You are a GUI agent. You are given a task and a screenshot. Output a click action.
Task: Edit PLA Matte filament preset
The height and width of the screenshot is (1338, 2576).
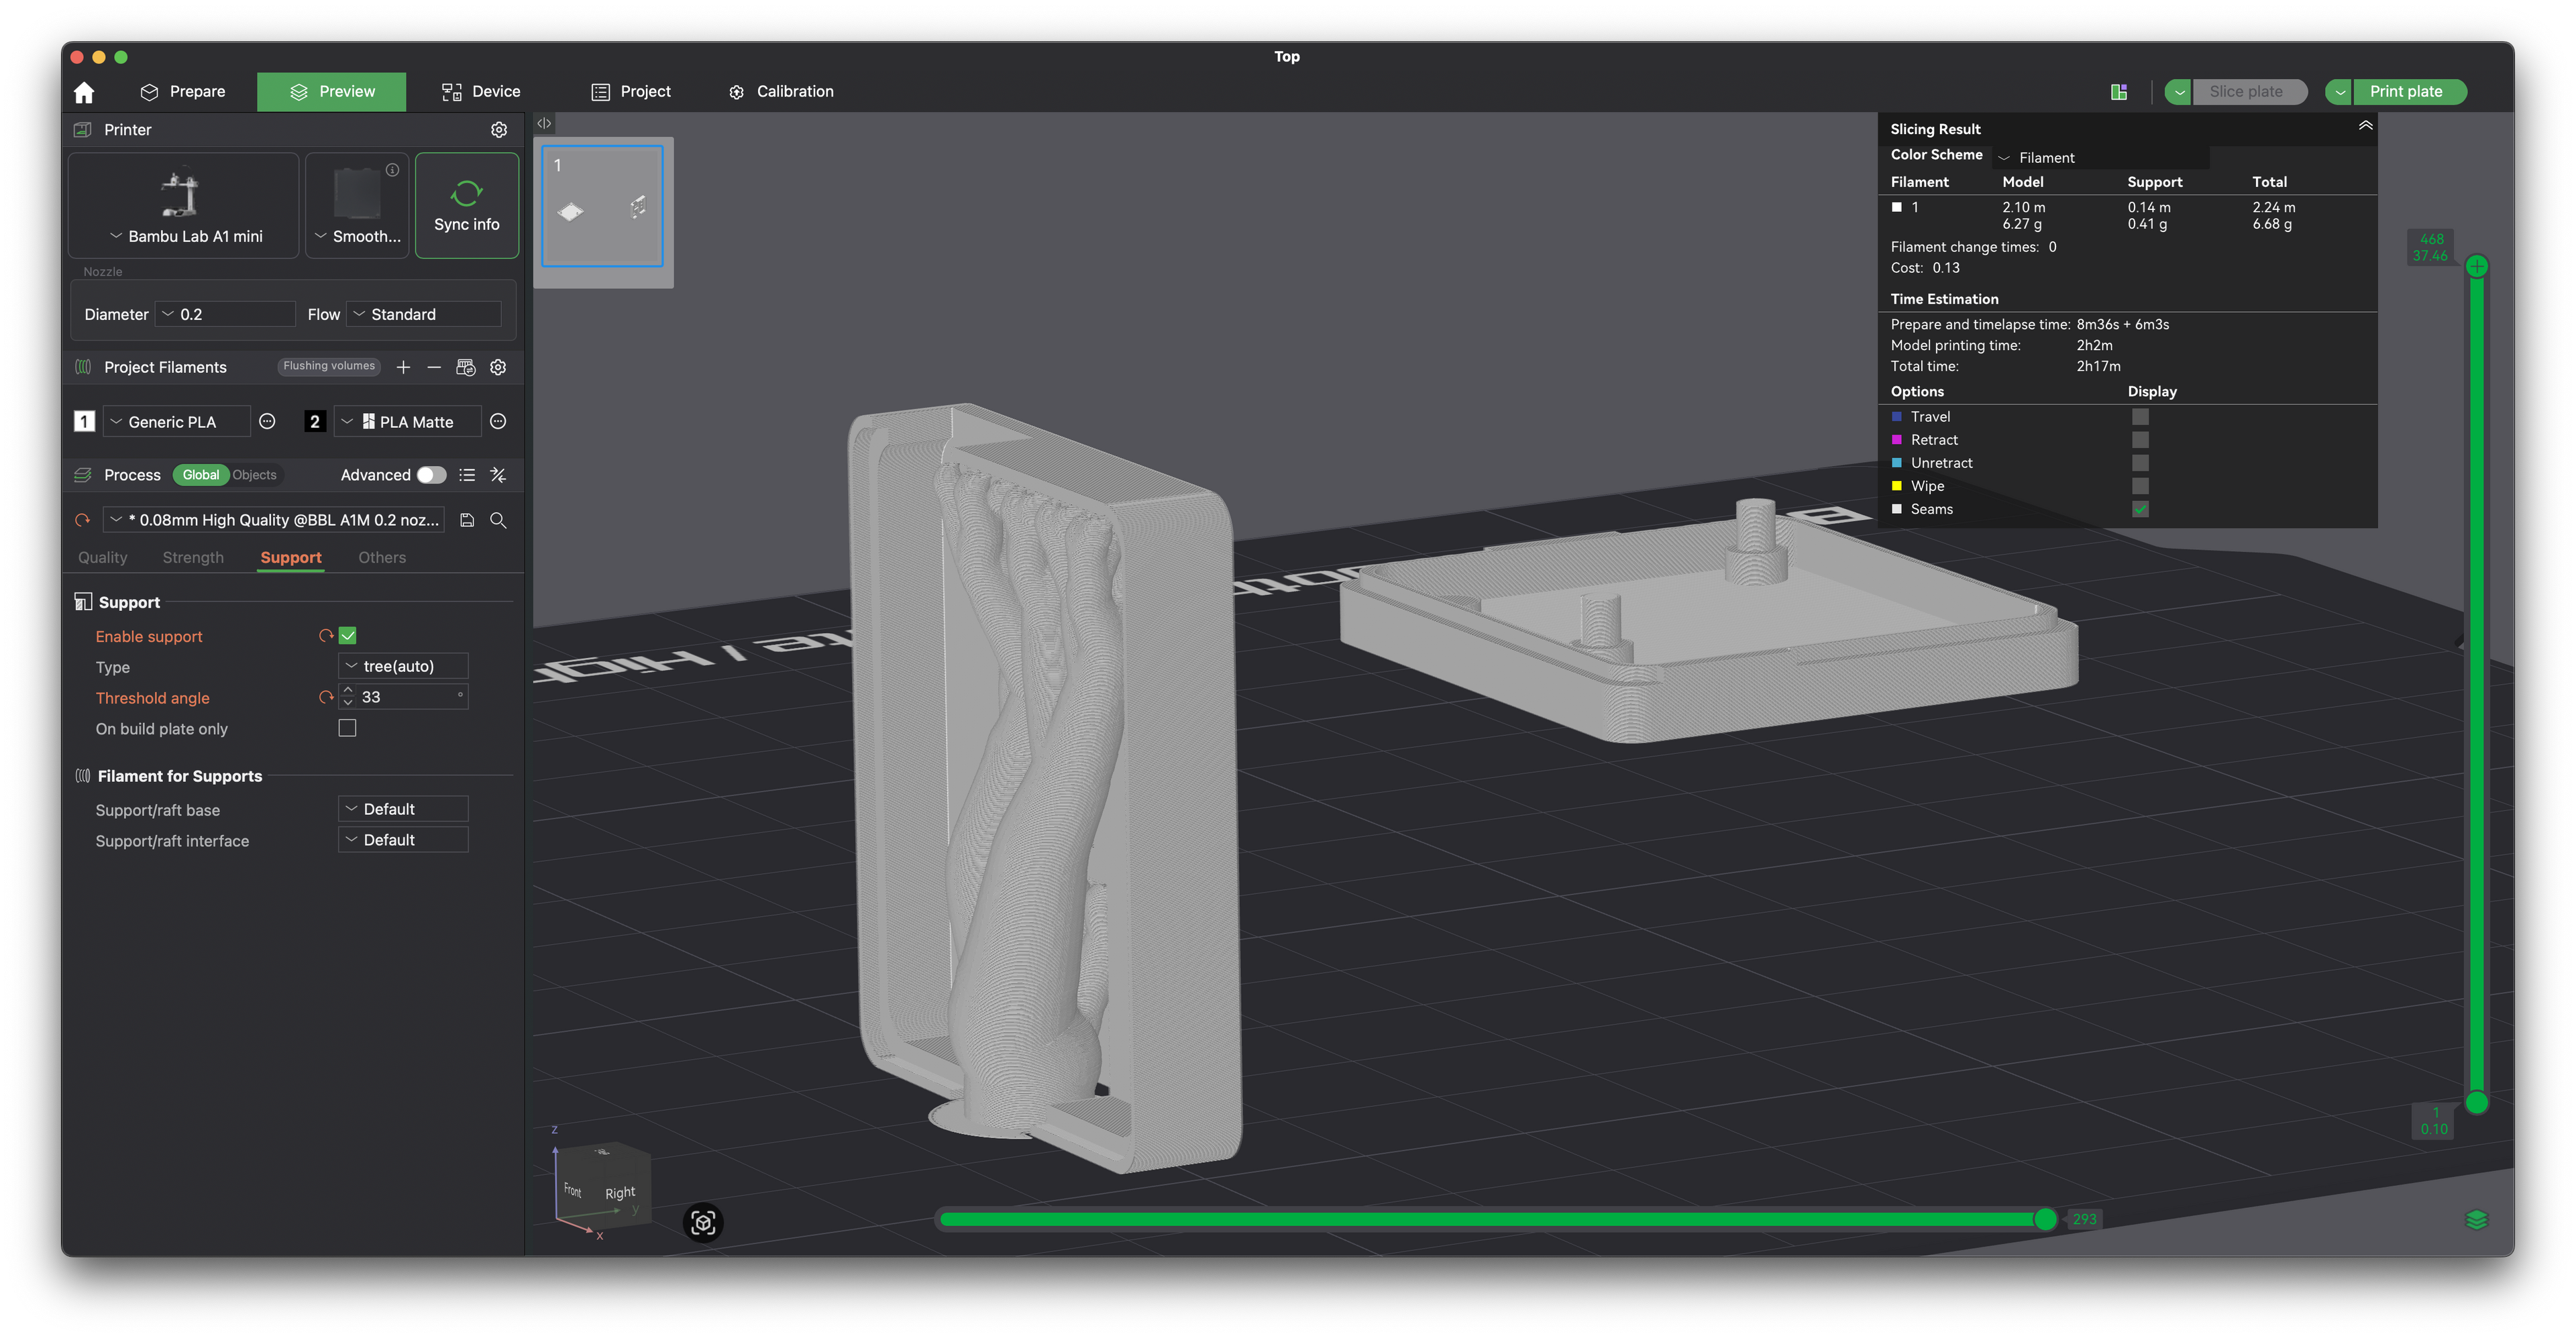pyautogui.click(x=498, y=422)
